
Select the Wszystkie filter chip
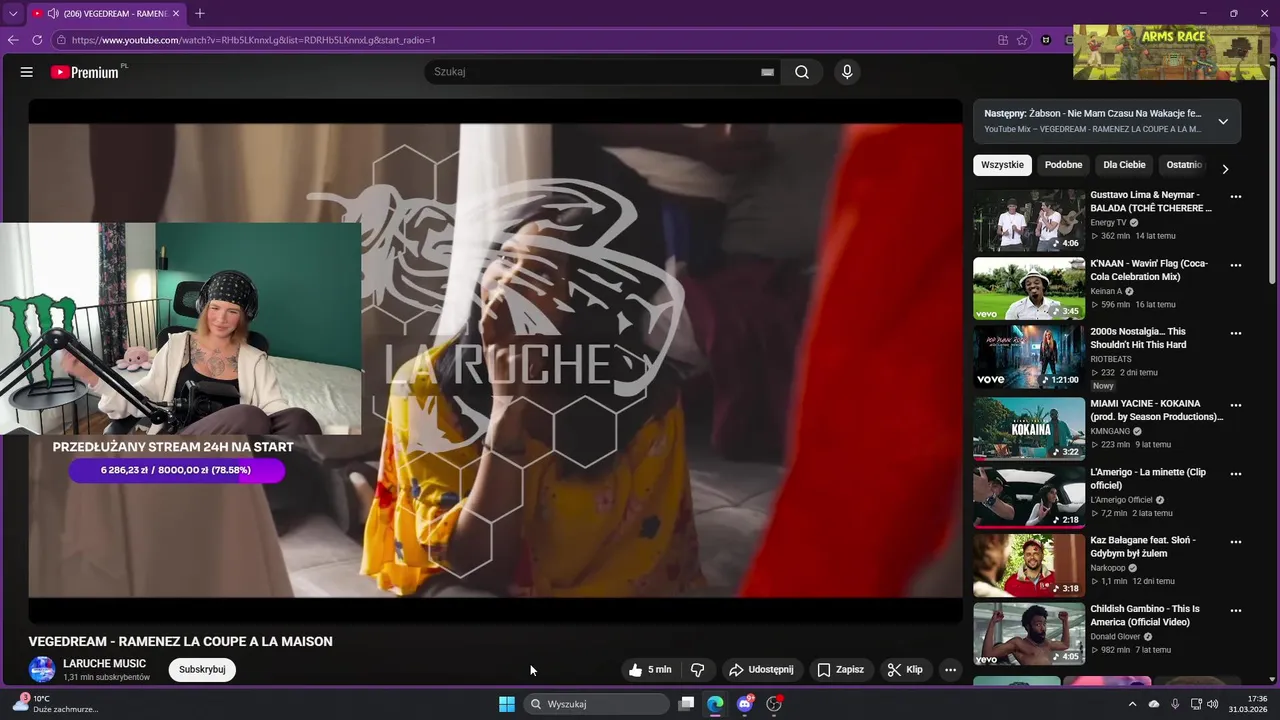click(1002, 165)
